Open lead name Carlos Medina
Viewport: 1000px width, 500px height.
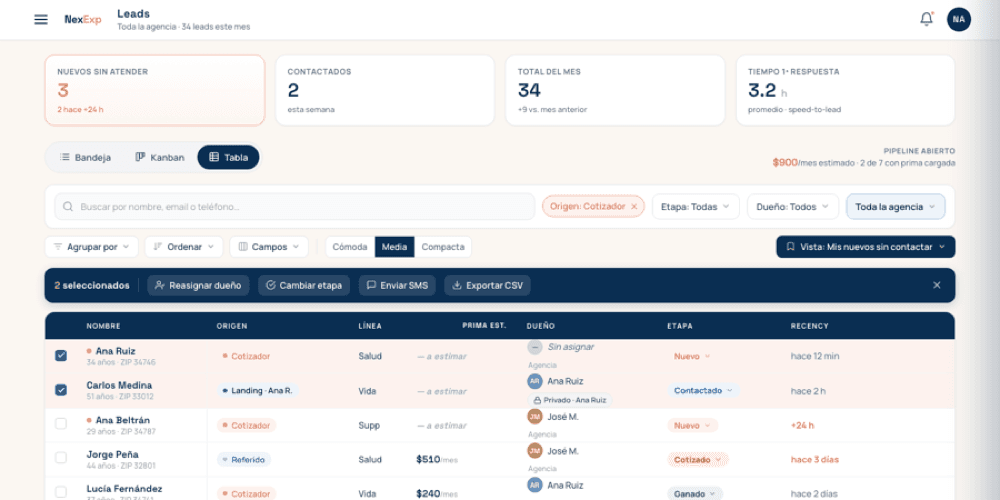coord(119,385)
